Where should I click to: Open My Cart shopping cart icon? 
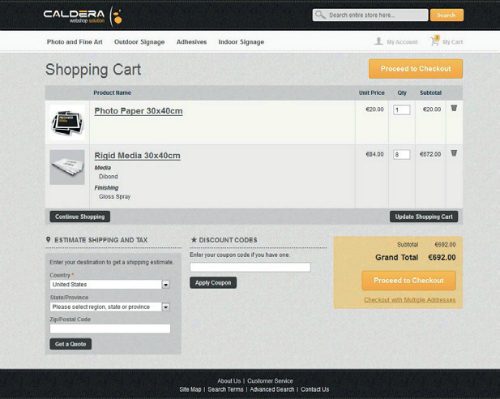(435, 41)
